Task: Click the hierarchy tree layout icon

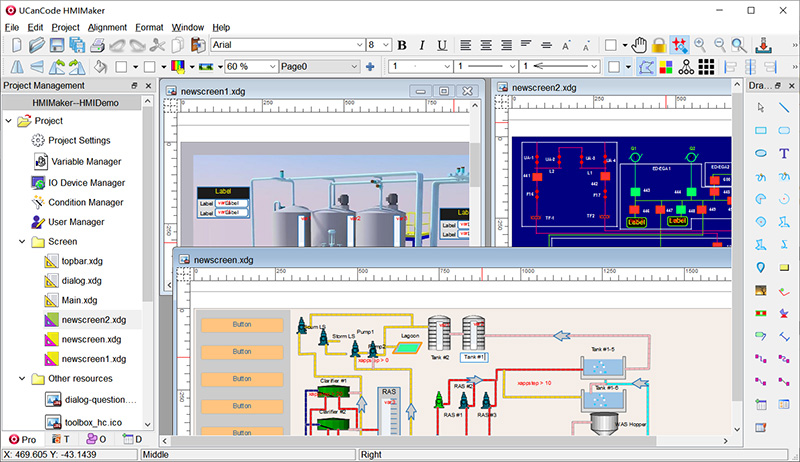Action: (686, 67)
